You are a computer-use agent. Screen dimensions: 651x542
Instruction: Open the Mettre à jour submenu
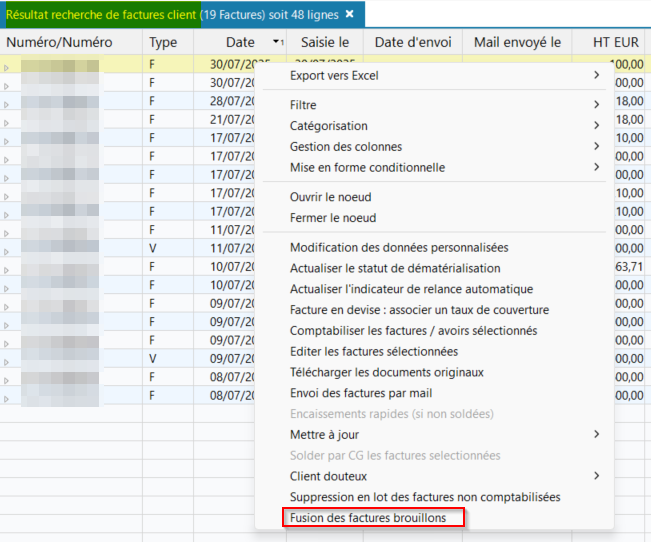coord(324,435)
